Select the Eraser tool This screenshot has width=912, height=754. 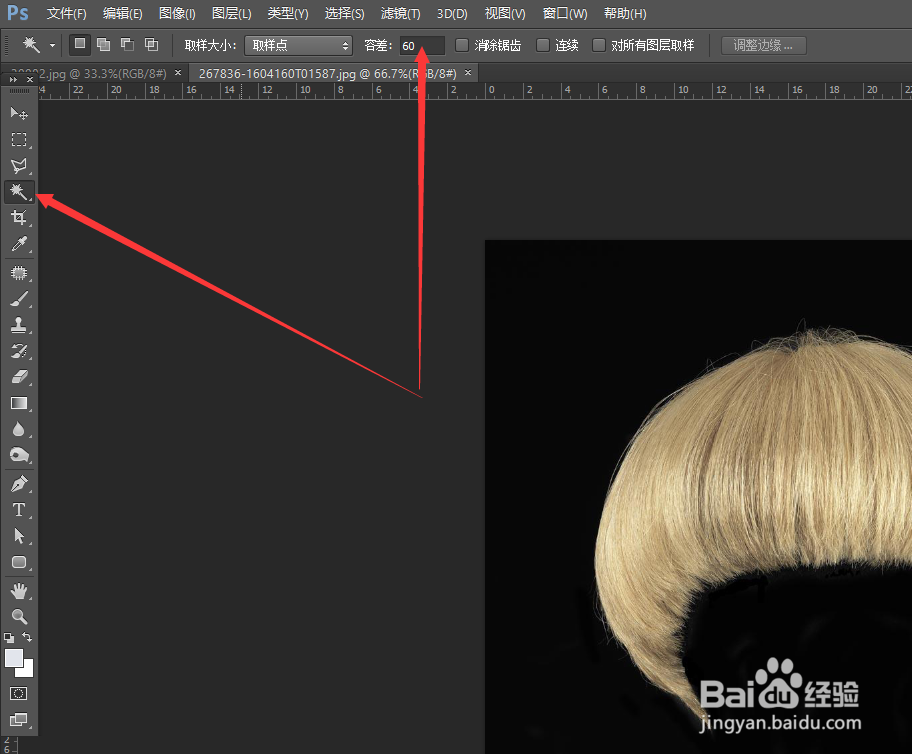[19, 377]
